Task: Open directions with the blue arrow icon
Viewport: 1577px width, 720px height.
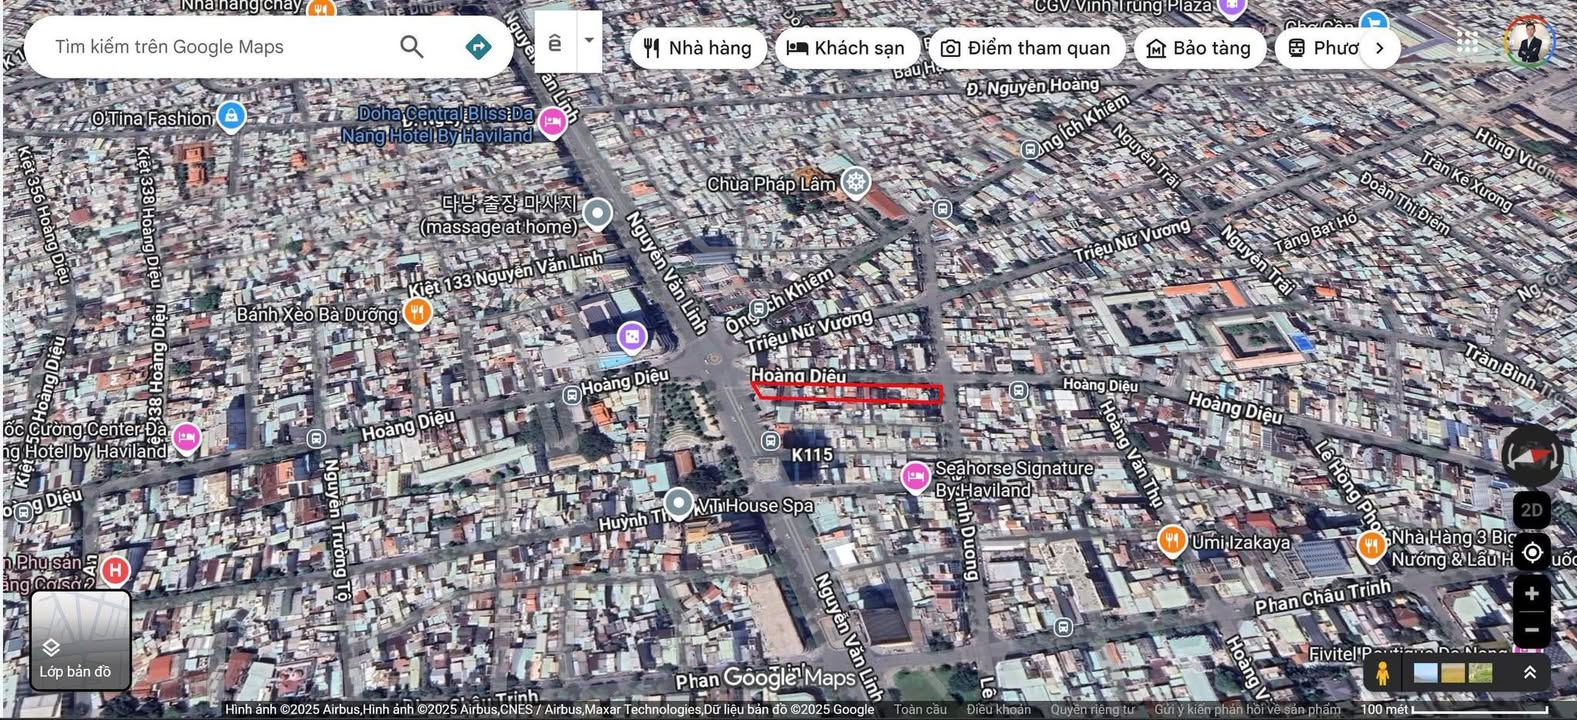Action: pyautogui.click(x=478, y=46)
